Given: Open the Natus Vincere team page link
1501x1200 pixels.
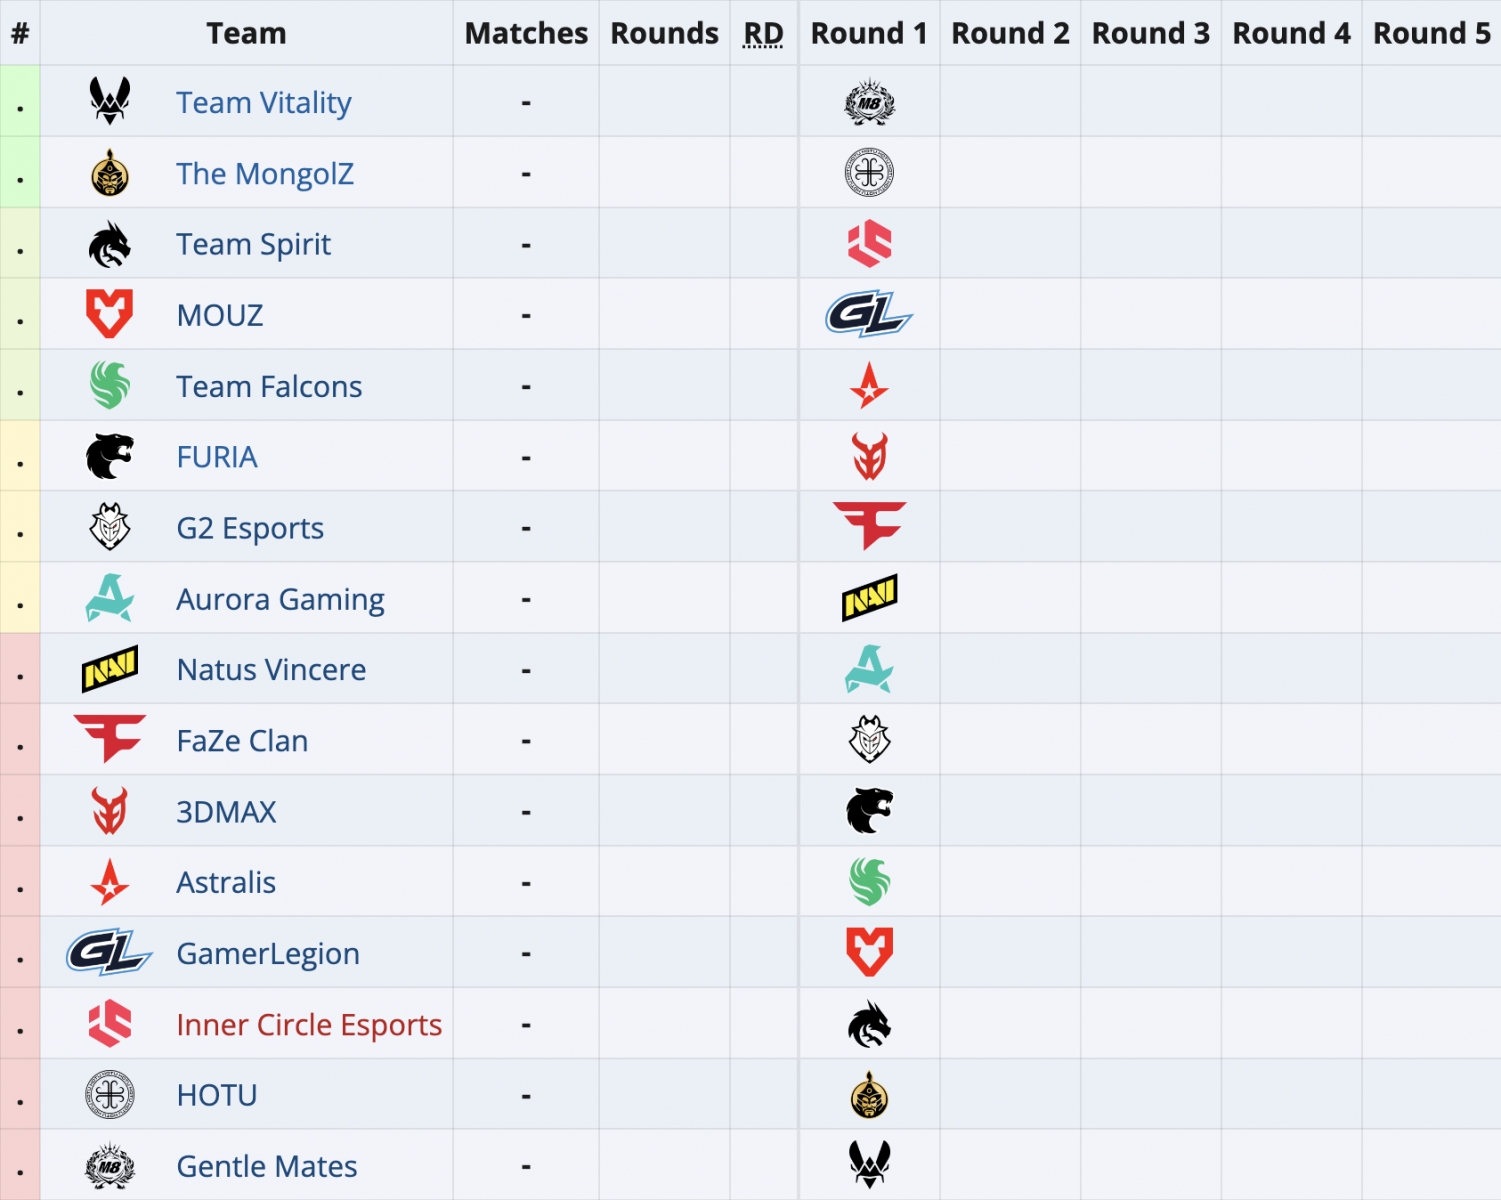Looking at the screenshot, I should [x=271, y=669].
